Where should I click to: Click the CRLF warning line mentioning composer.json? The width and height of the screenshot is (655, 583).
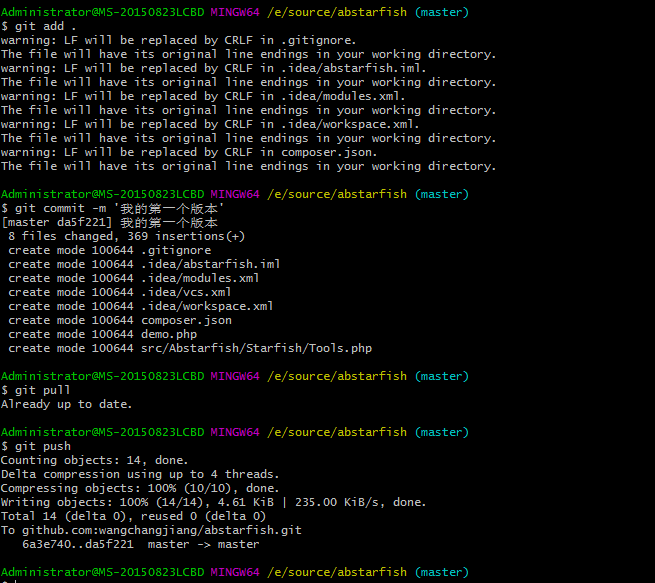click(189, 152)
